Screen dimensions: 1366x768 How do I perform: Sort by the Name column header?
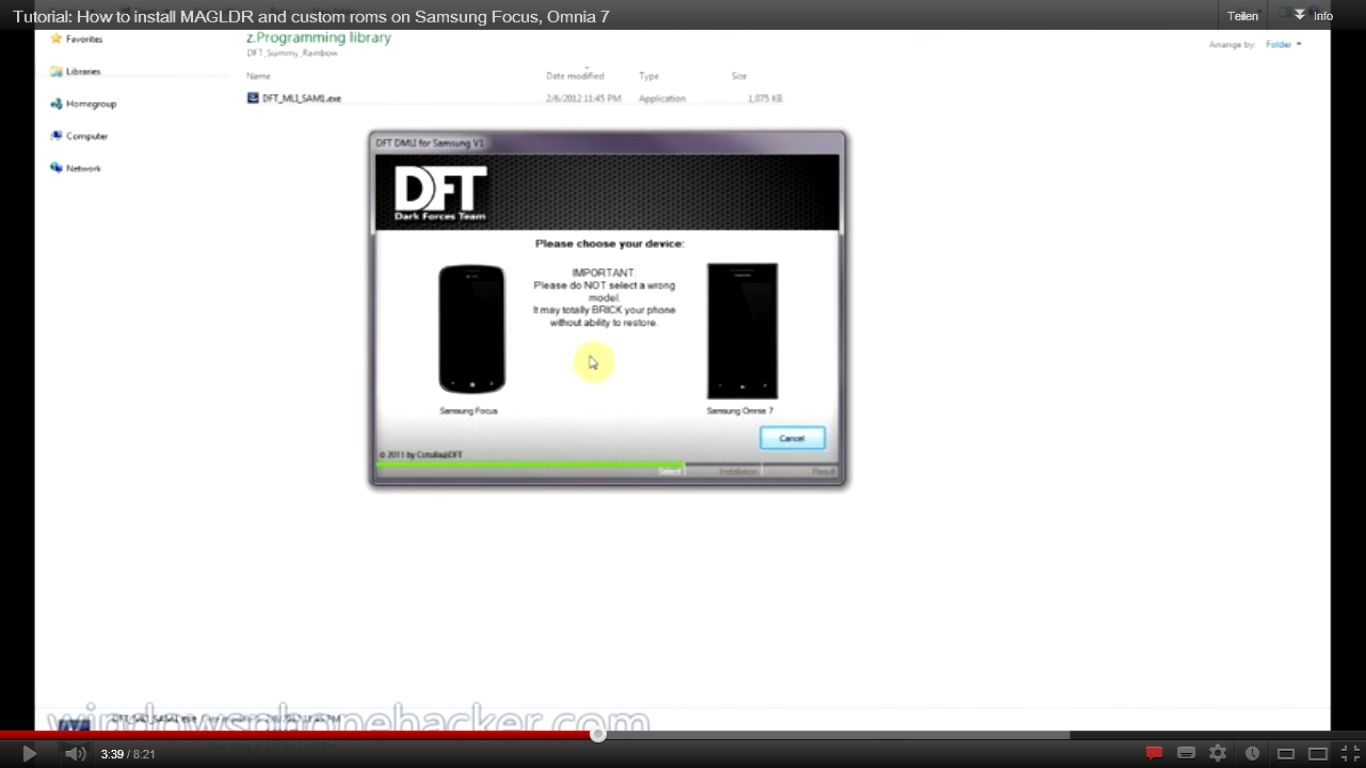point(259,76)
